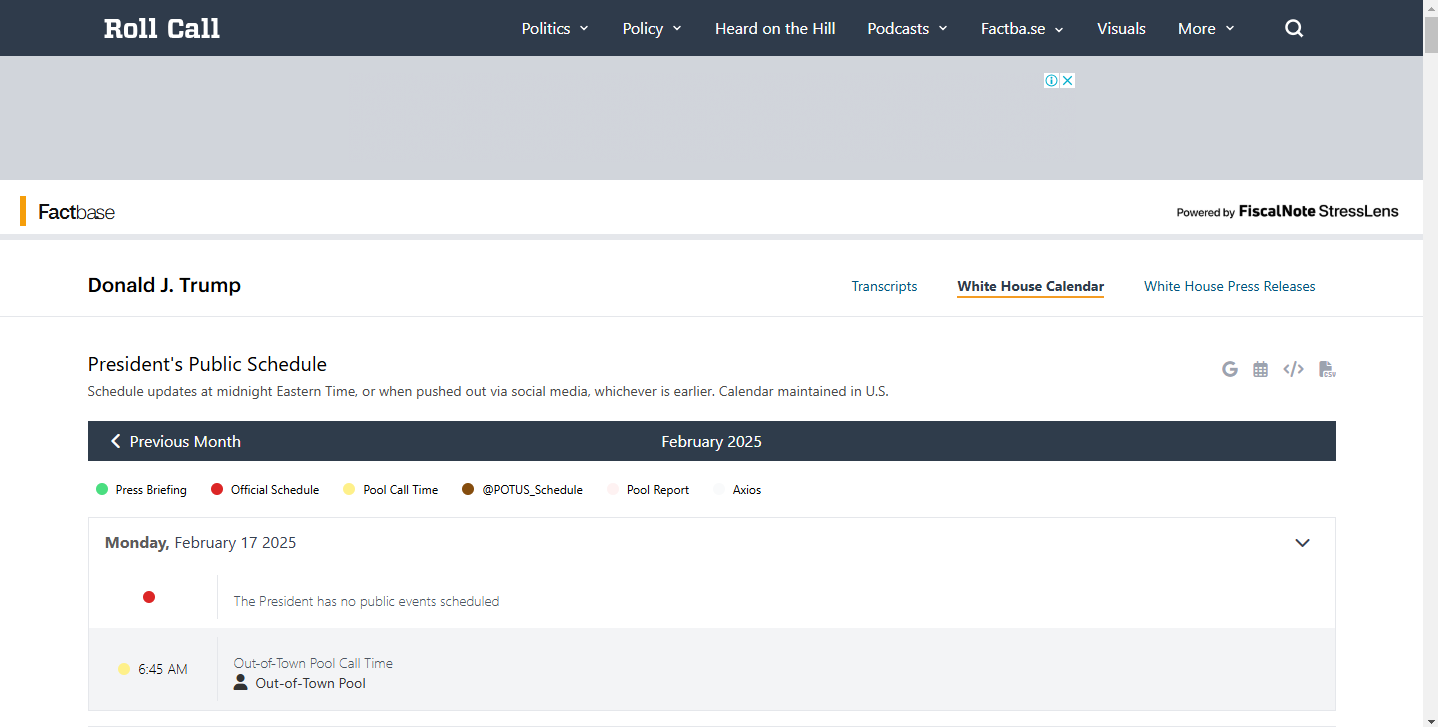Get the embed code icon
1438x727 pixels.
coord(1293,369)
